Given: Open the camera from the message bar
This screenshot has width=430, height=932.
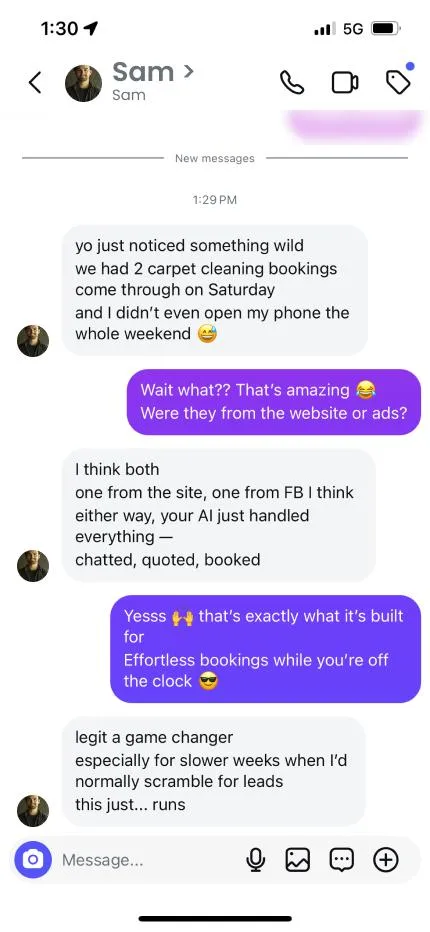Looking at the screenshot, I should [x=33, y=859].
